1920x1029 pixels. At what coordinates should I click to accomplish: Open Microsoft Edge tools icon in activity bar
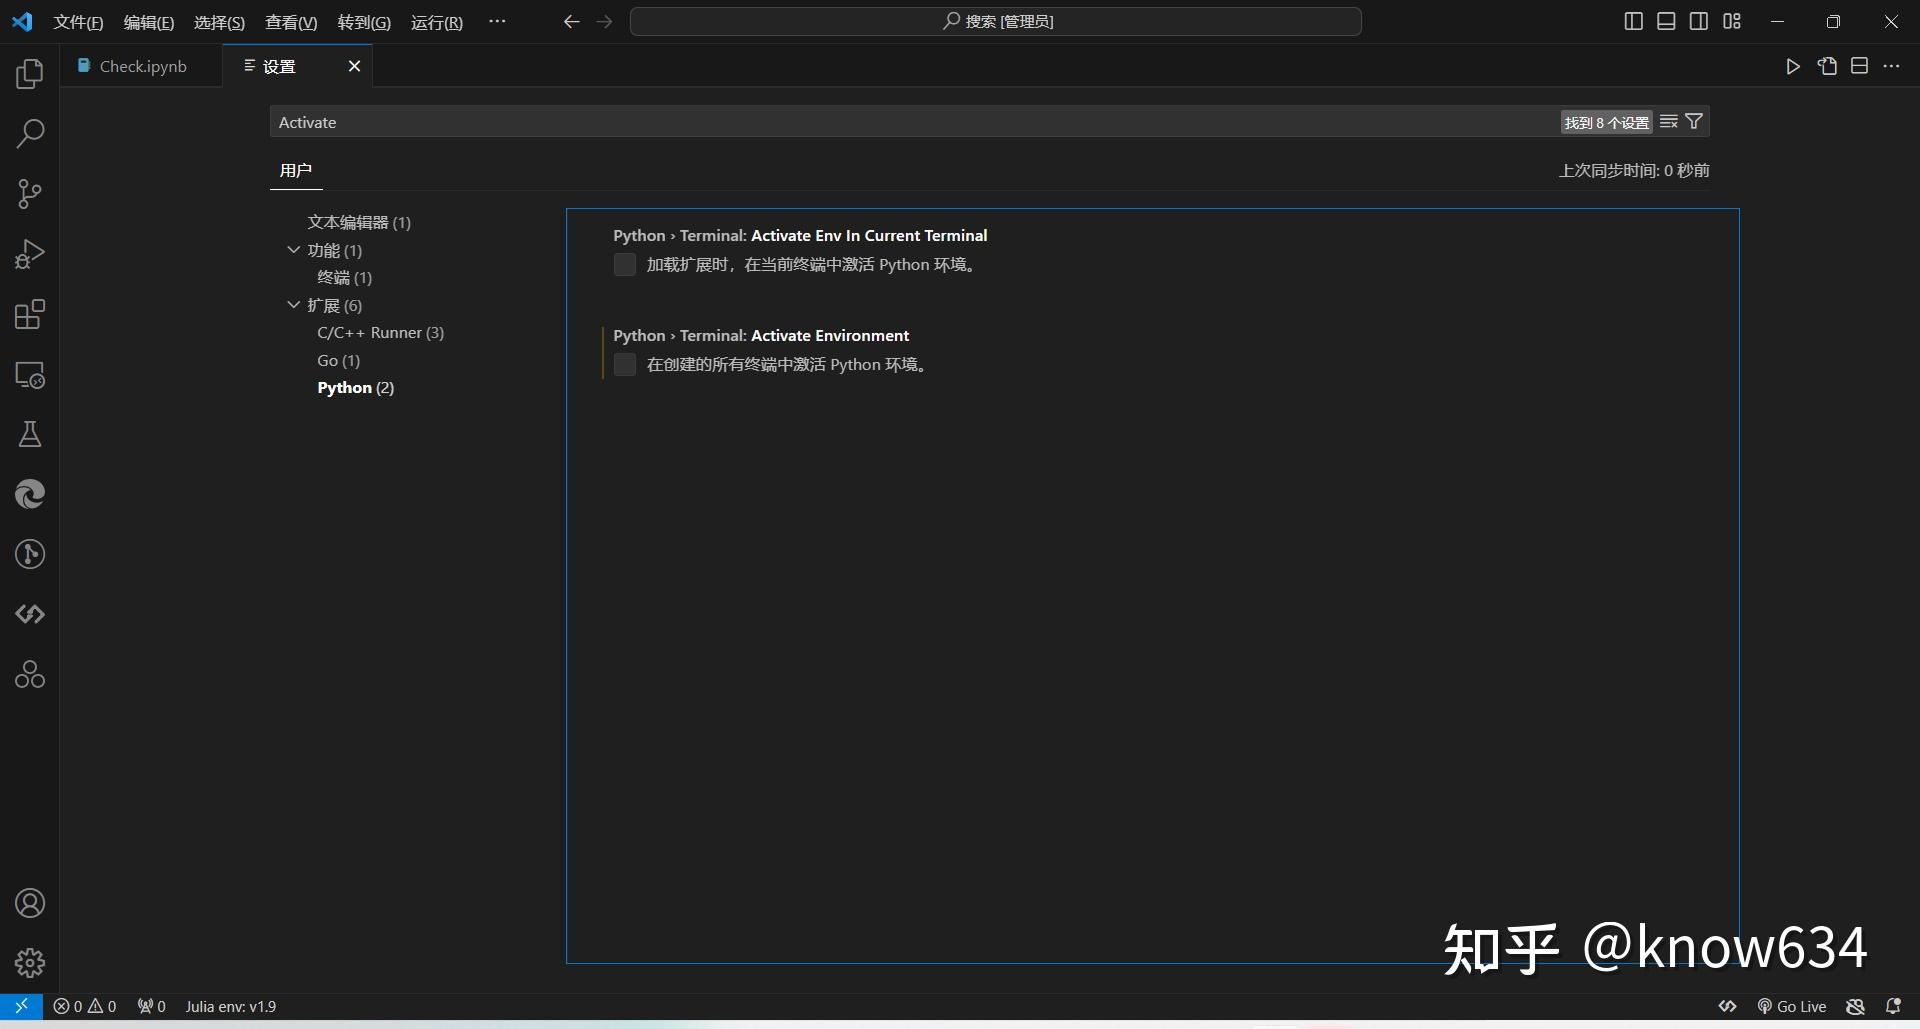coord(30,494)
